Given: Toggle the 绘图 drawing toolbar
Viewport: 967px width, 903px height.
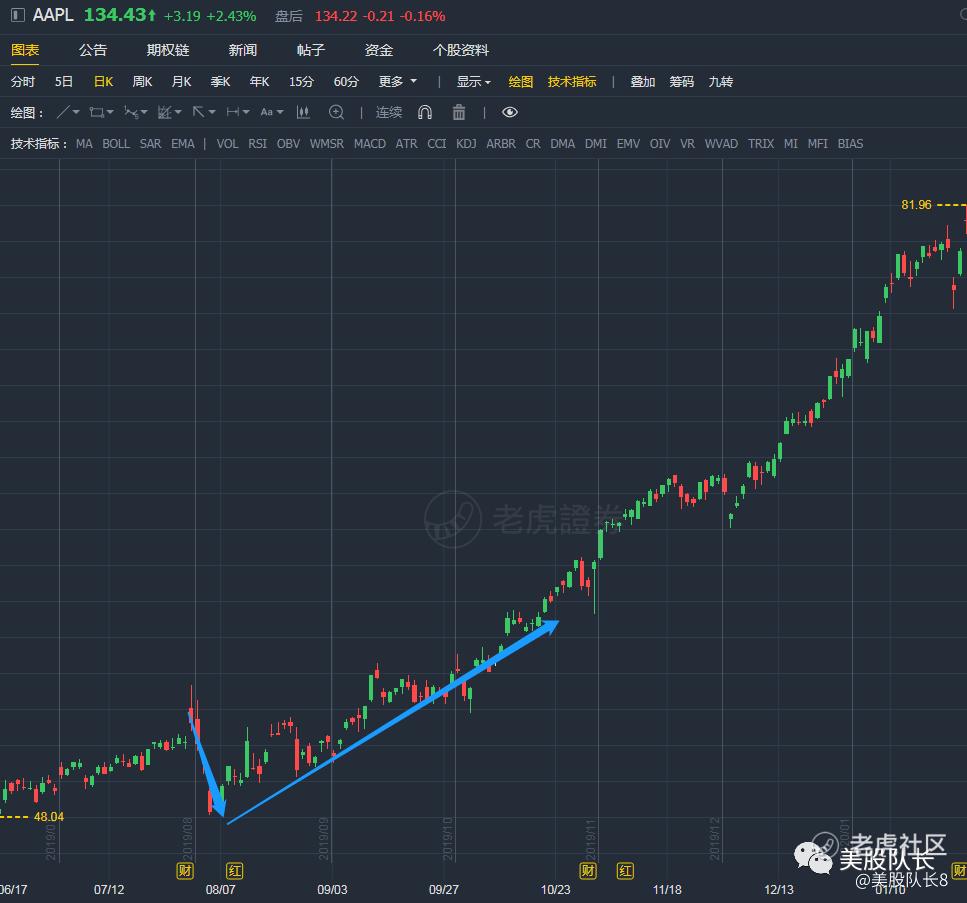Looking at the screenshot, I should click(x=521, y=81).
